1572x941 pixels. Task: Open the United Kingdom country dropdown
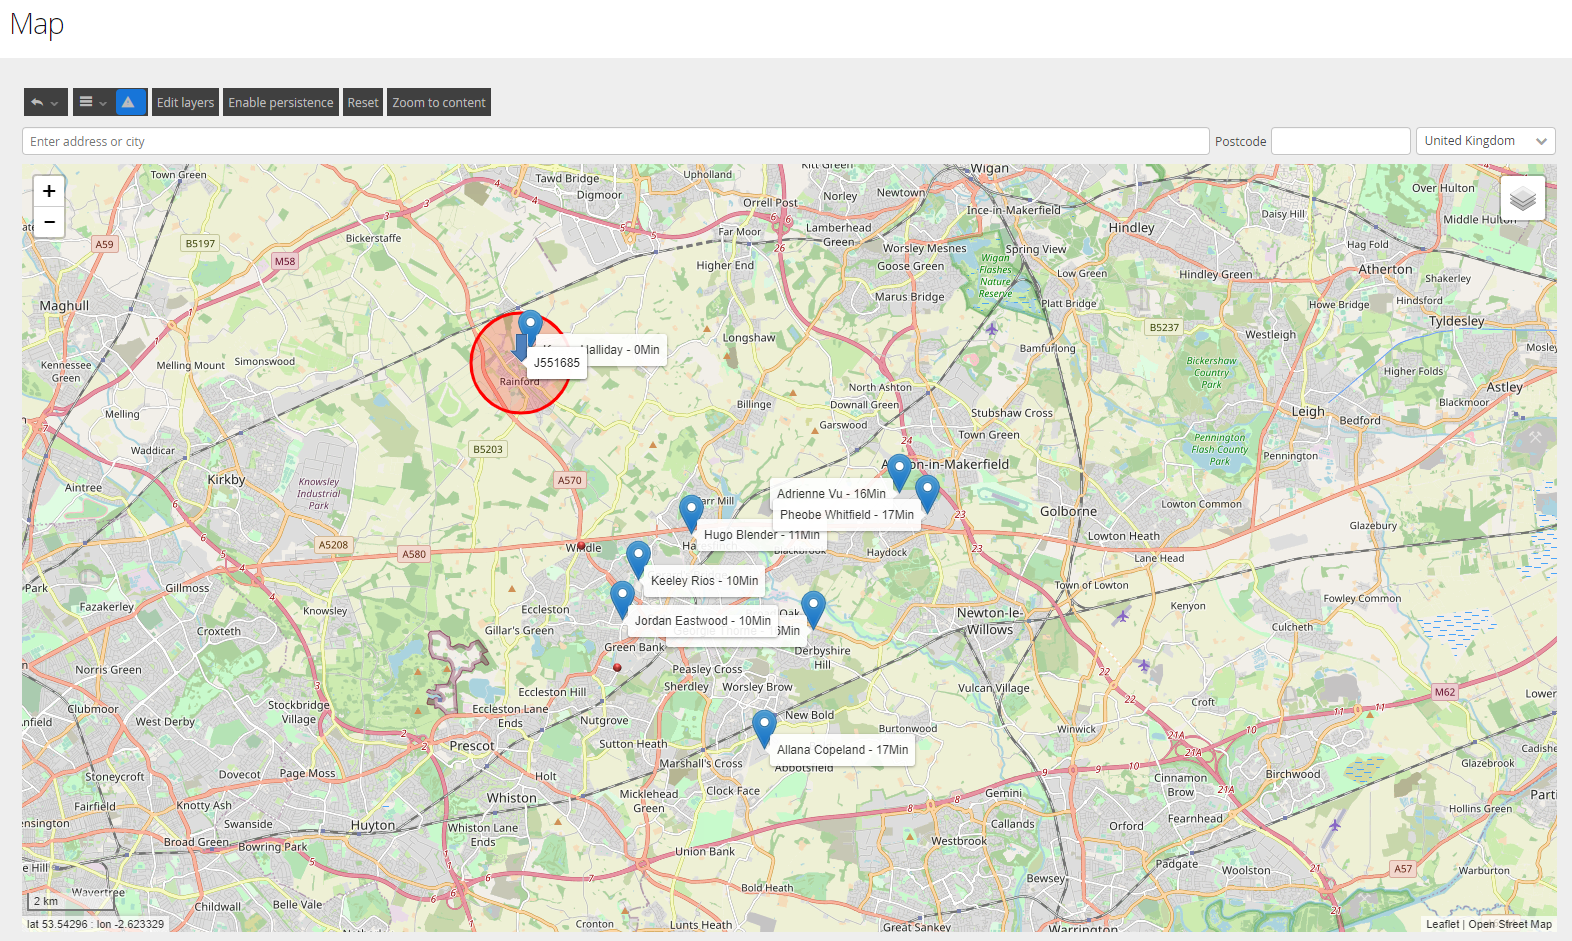(1485, 141)
